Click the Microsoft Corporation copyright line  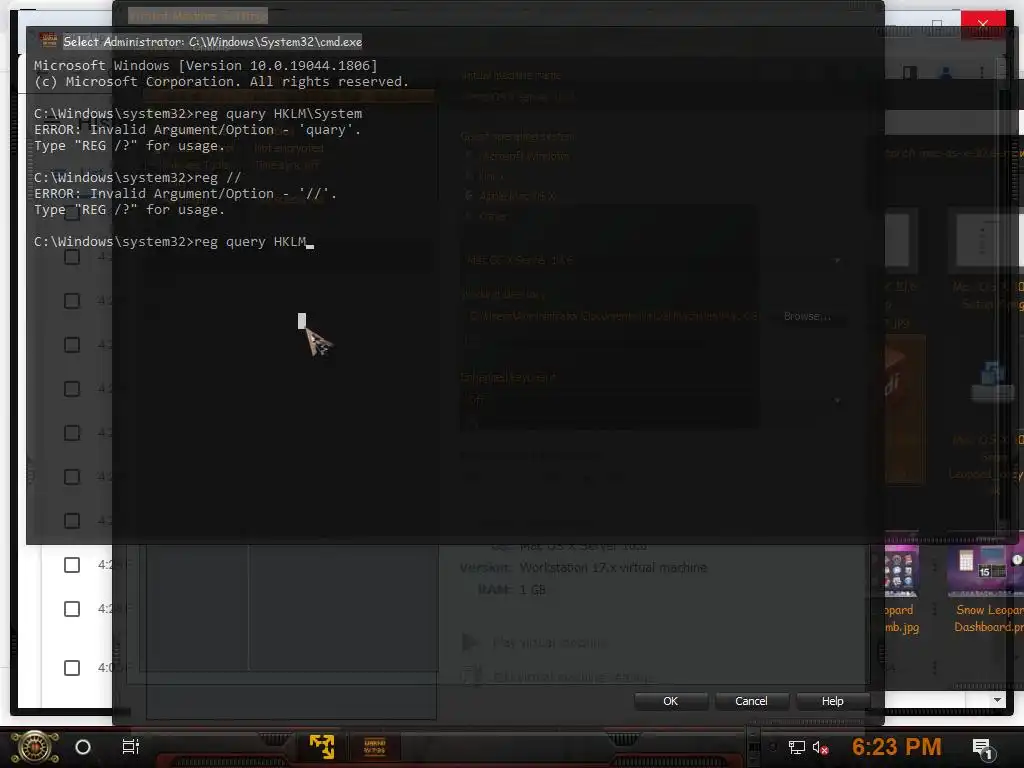221,82
